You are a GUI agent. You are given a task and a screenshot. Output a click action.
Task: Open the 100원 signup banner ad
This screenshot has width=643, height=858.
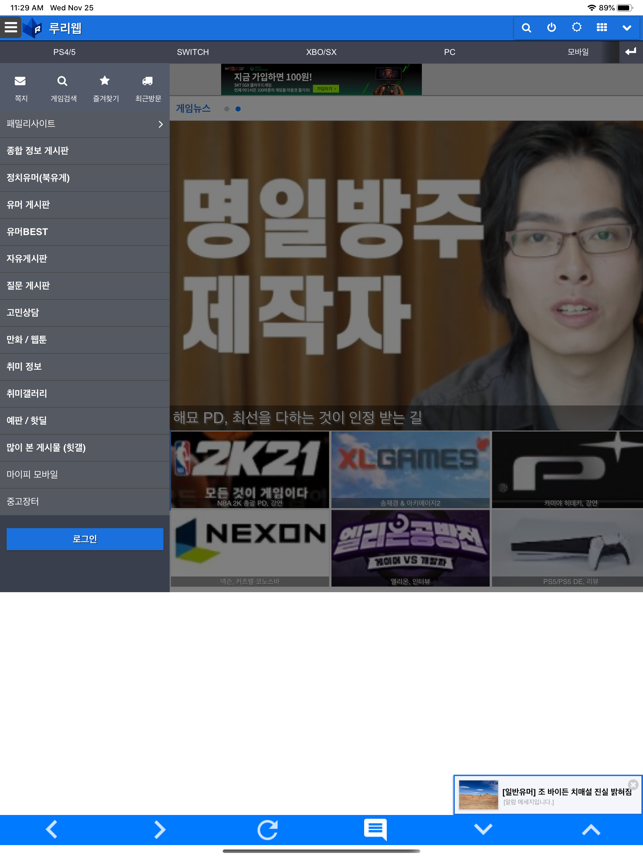[321, 79]
